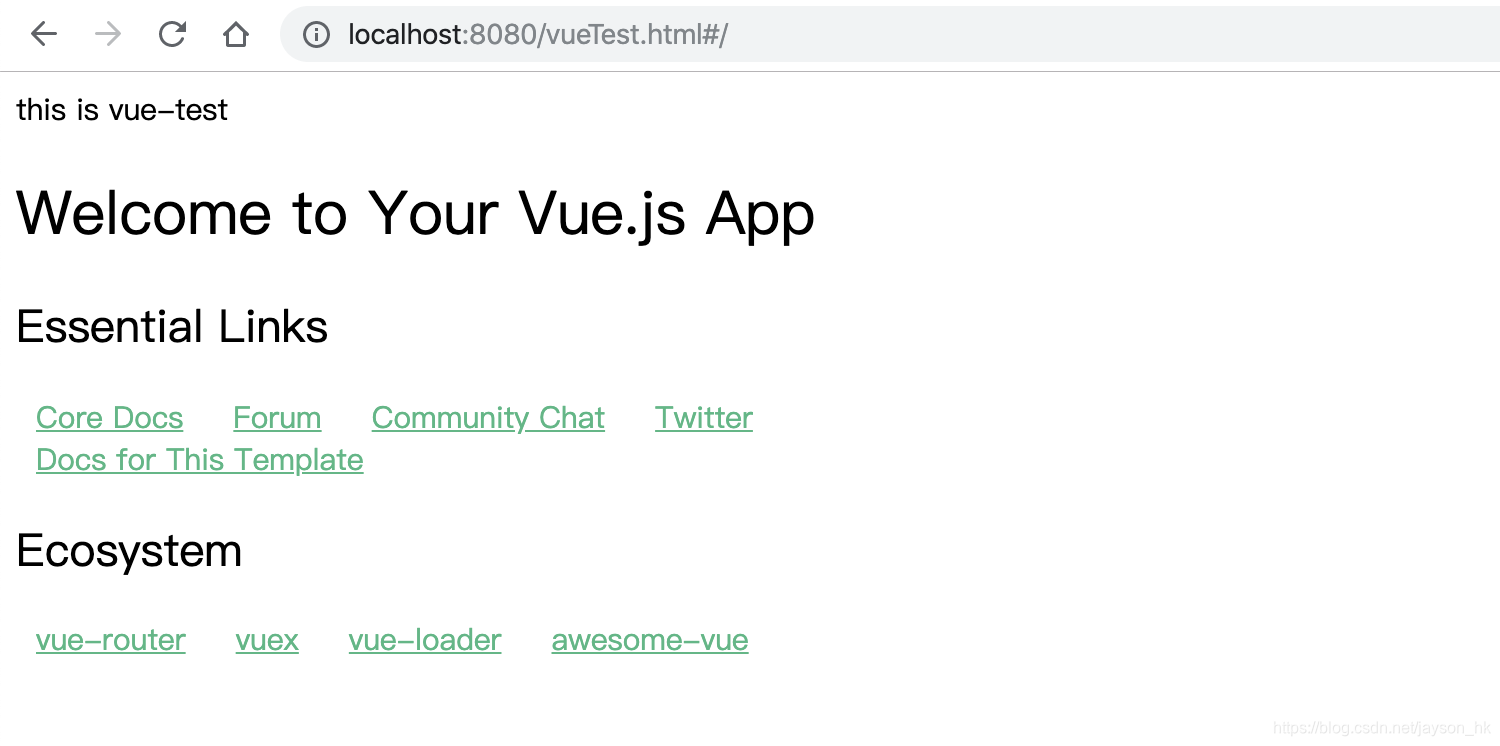View site information via the info icon
The height and width of the screenshot is (746, 1500).
317,35
